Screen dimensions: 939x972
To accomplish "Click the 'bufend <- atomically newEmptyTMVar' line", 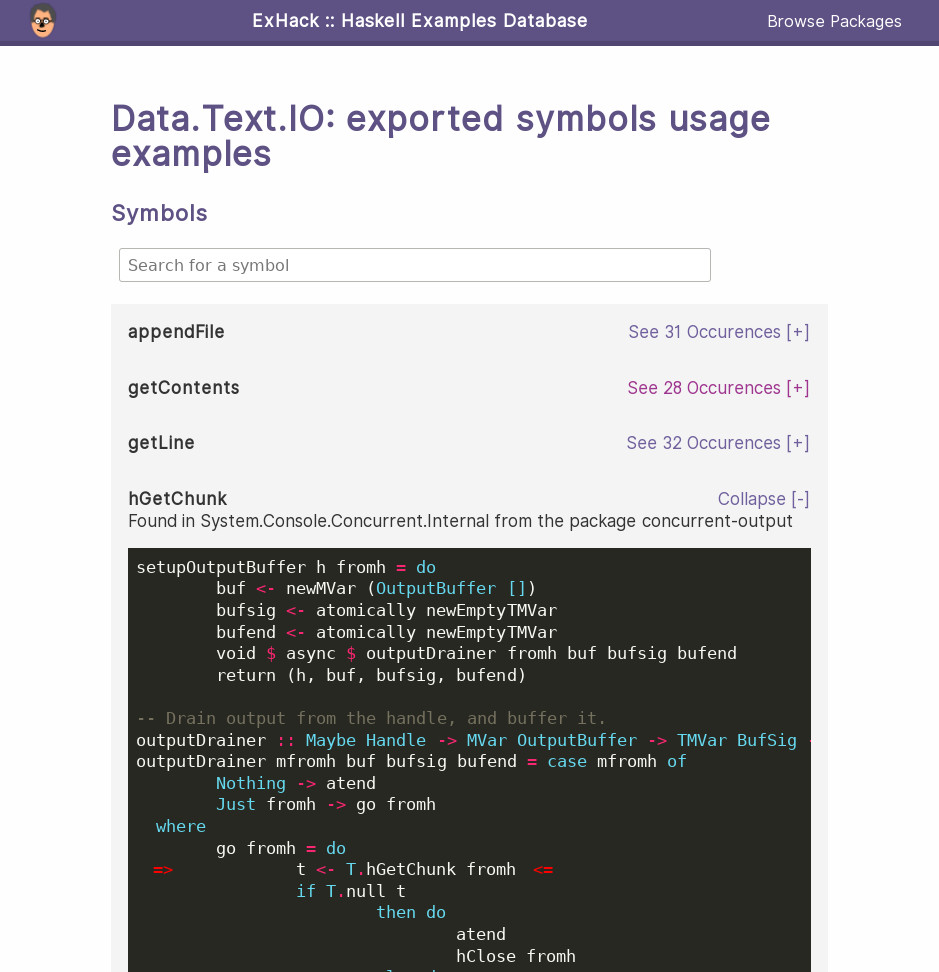I will tap(386, 632).
